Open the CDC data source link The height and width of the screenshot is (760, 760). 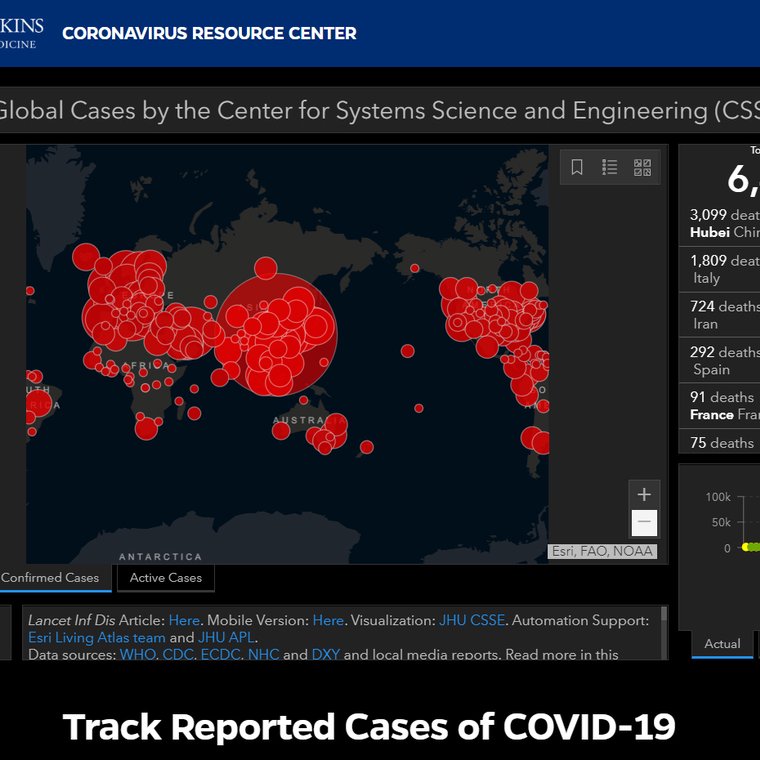[177, 654]
